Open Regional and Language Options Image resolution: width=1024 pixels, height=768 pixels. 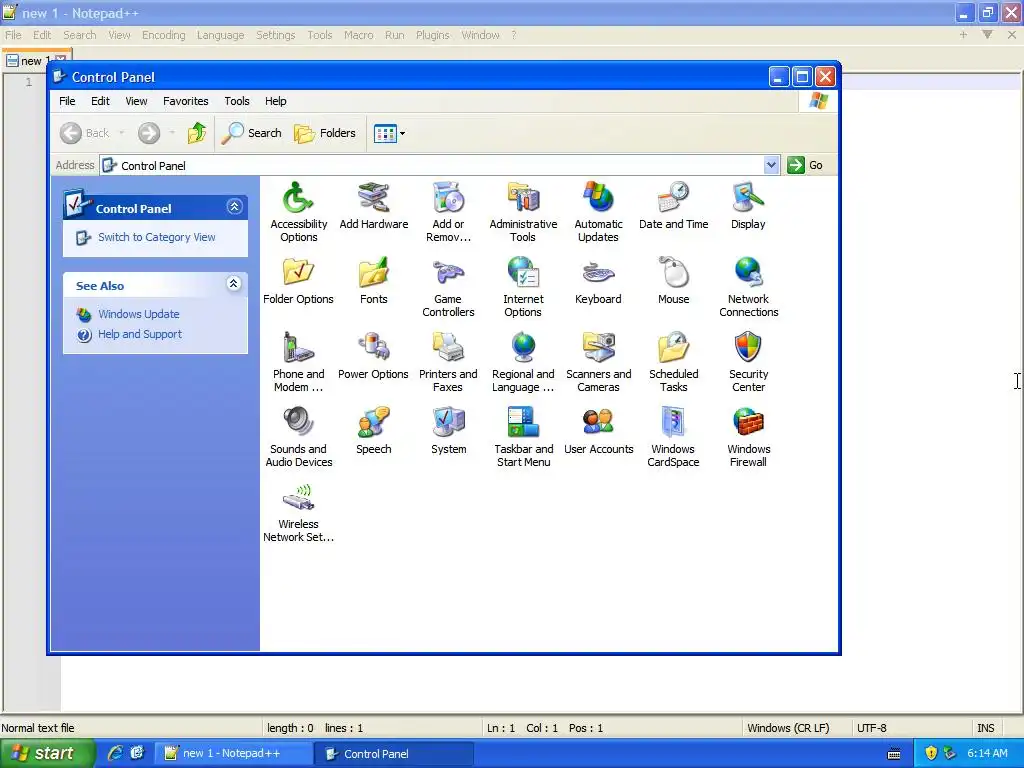point(523,361)
